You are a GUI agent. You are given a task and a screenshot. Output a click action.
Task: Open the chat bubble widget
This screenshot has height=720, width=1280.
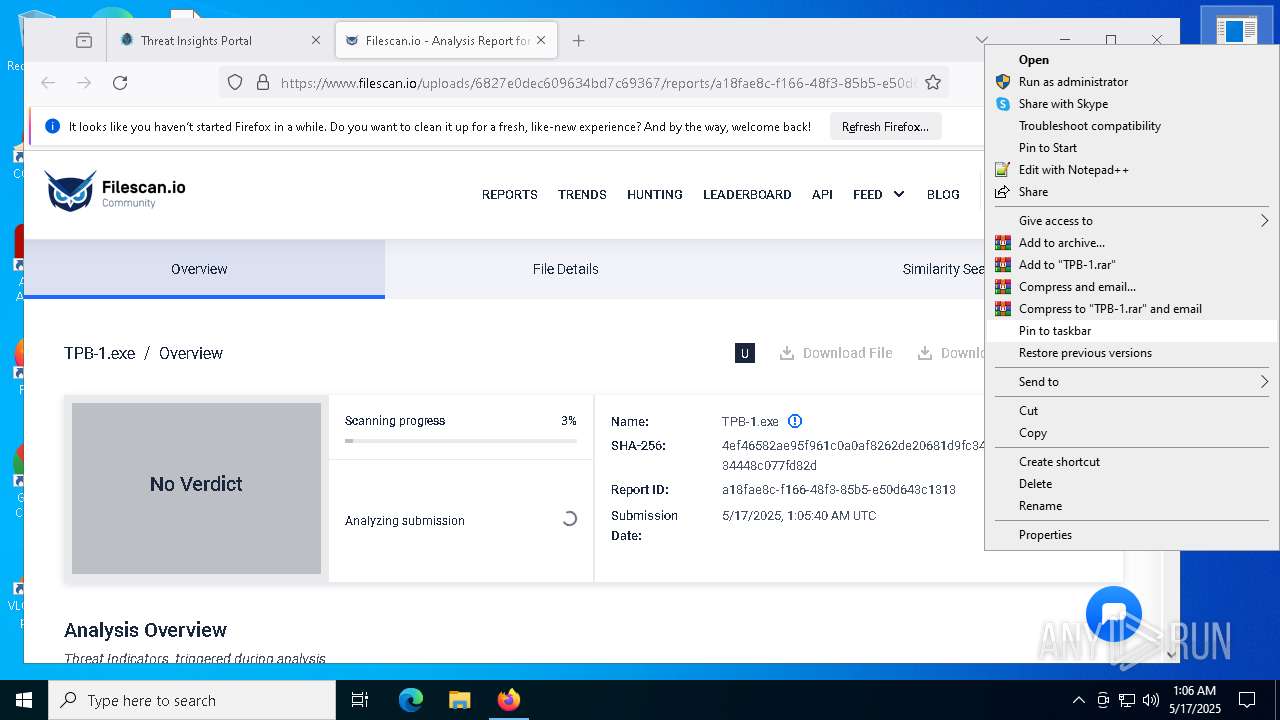[1113, 614]
